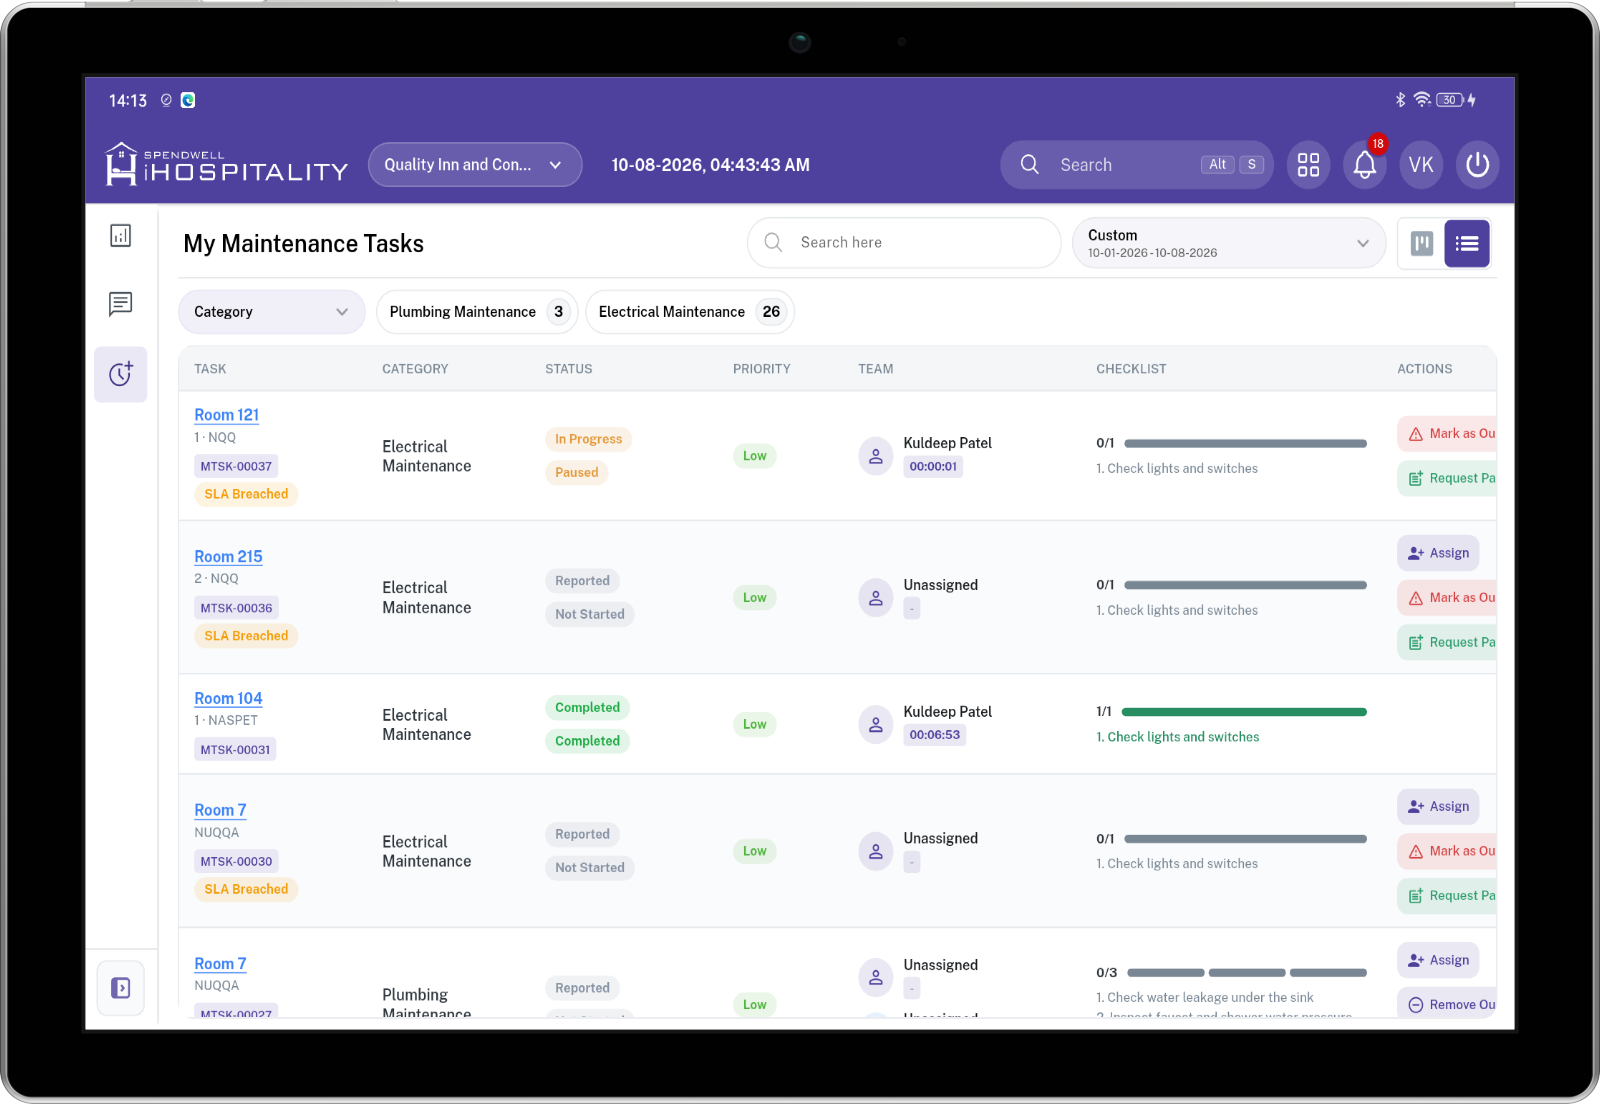The image size is (1600, 1104).
Task: Click Kuldeep Patel avatar in Room 104 row
Action: point(875,724)
